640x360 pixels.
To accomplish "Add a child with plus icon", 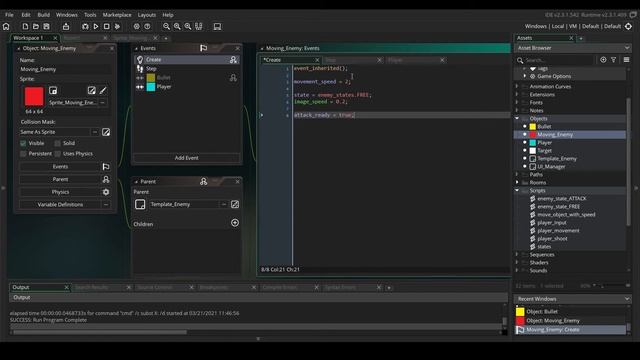I will (x=235, y=223).
